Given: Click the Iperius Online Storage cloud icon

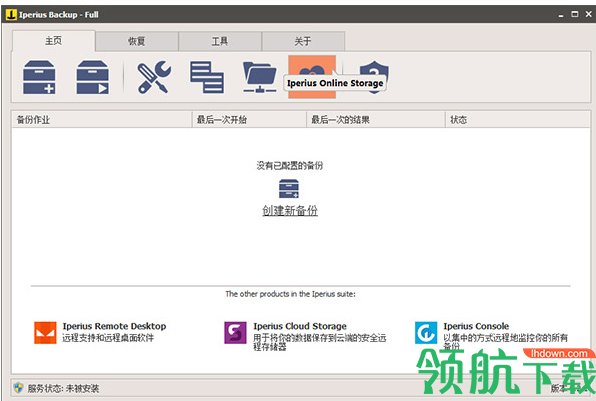Looking at the screenshot, I should point(312,76).
